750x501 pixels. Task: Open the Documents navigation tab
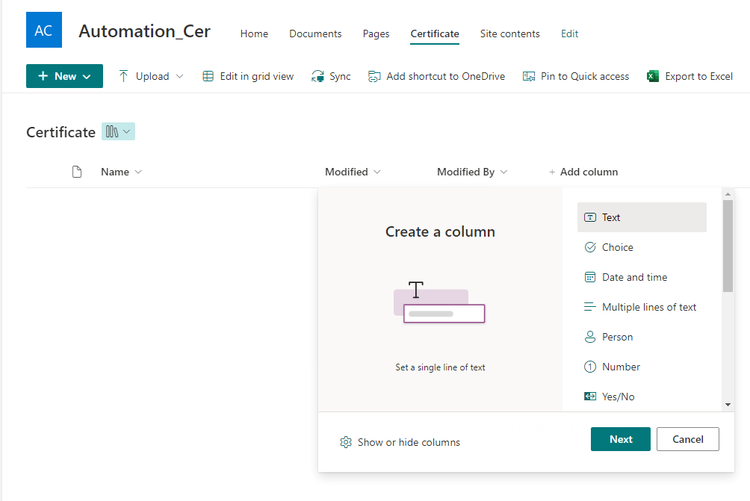tap(315, 34)
